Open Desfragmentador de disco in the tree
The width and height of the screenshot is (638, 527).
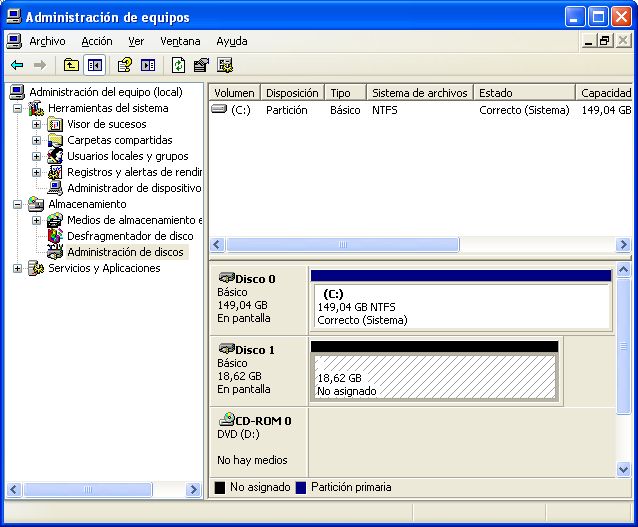(x=130, y=236)
